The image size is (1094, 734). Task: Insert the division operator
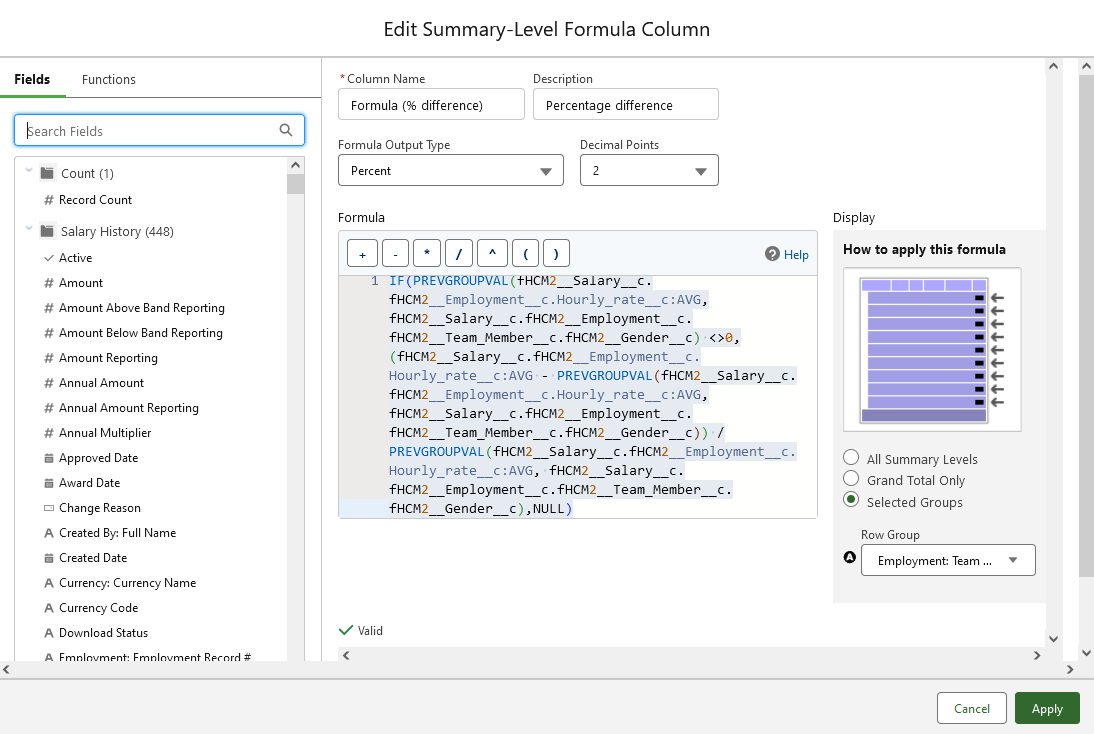(459, 254)
